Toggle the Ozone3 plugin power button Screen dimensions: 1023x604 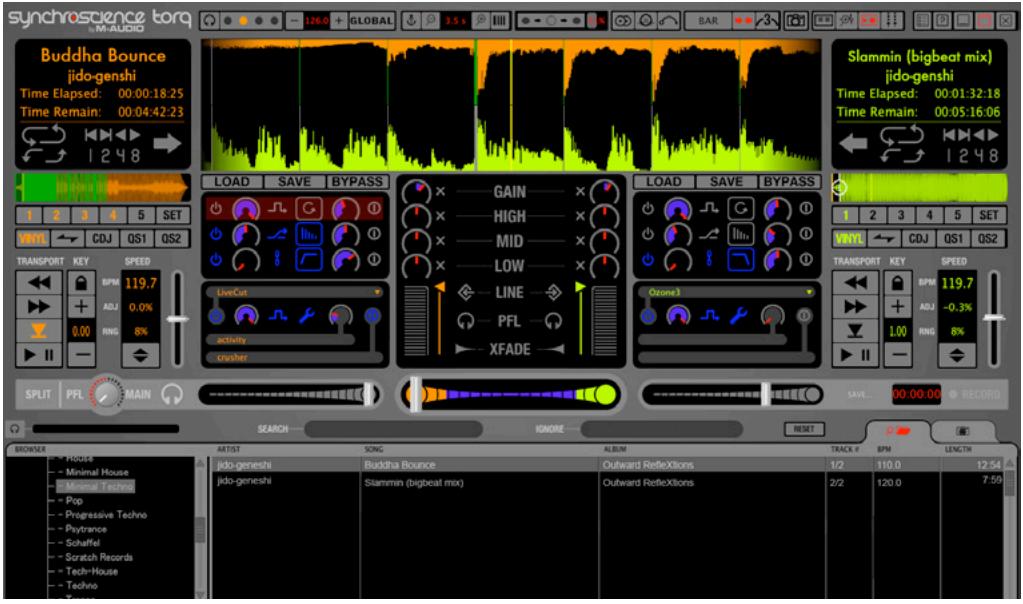pos(648,316)
